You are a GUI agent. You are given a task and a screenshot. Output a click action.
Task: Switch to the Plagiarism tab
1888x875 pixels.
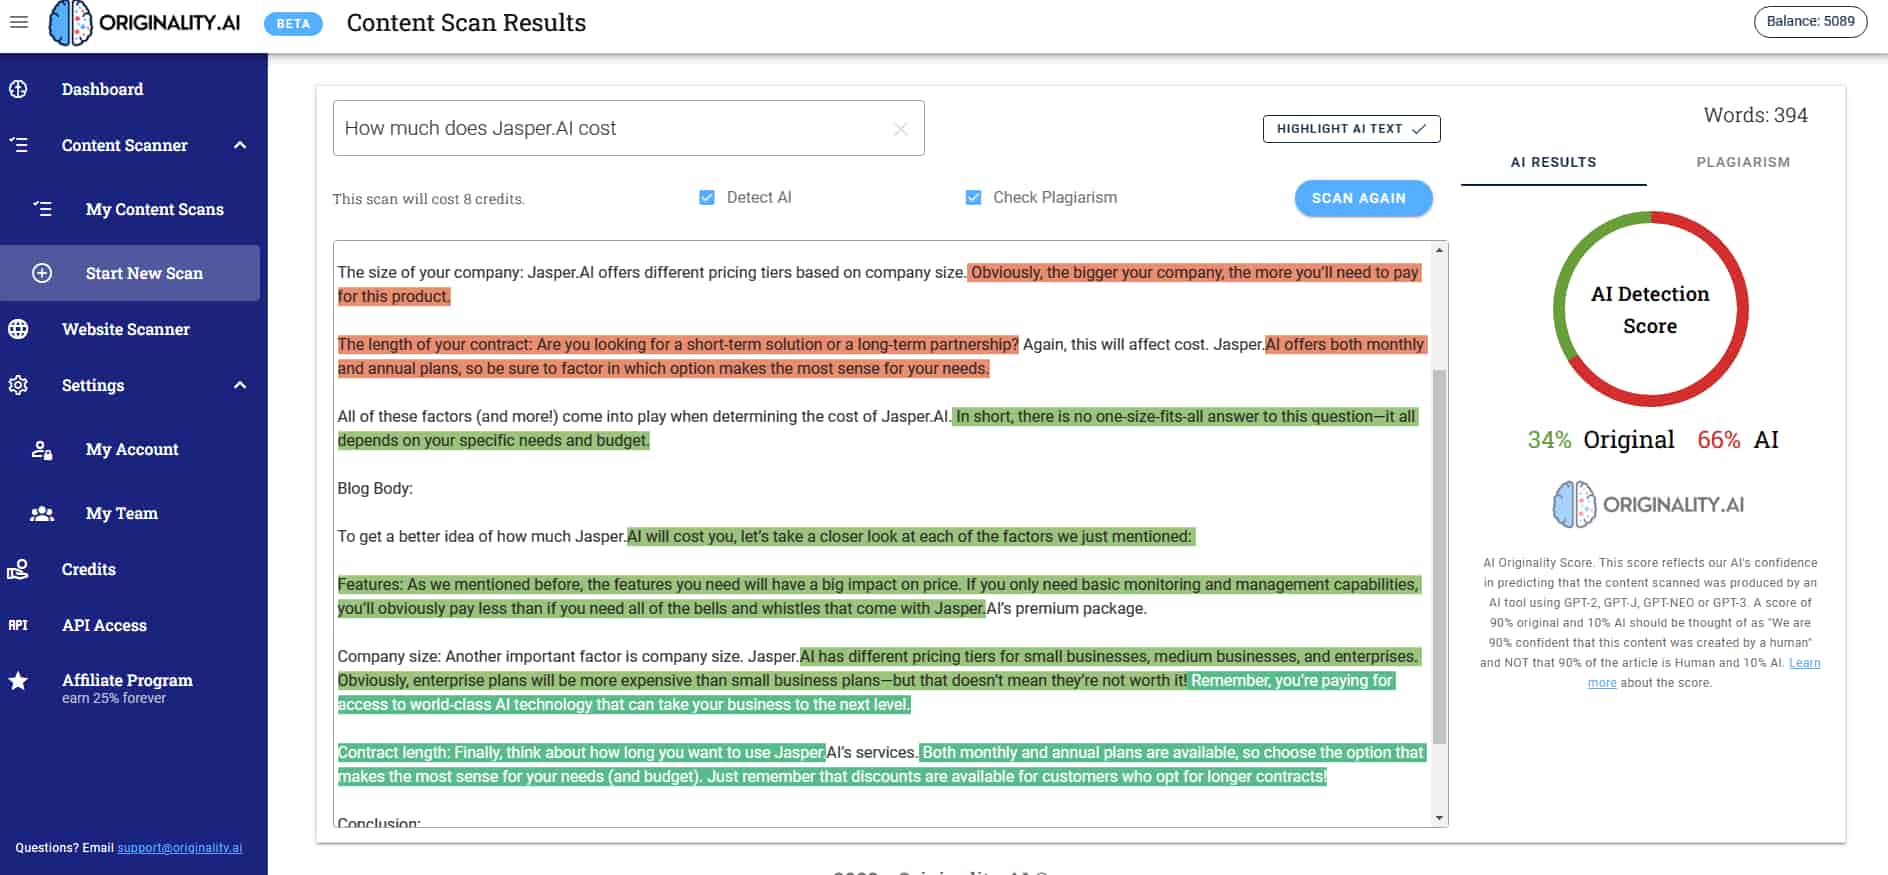[1743, 161]
